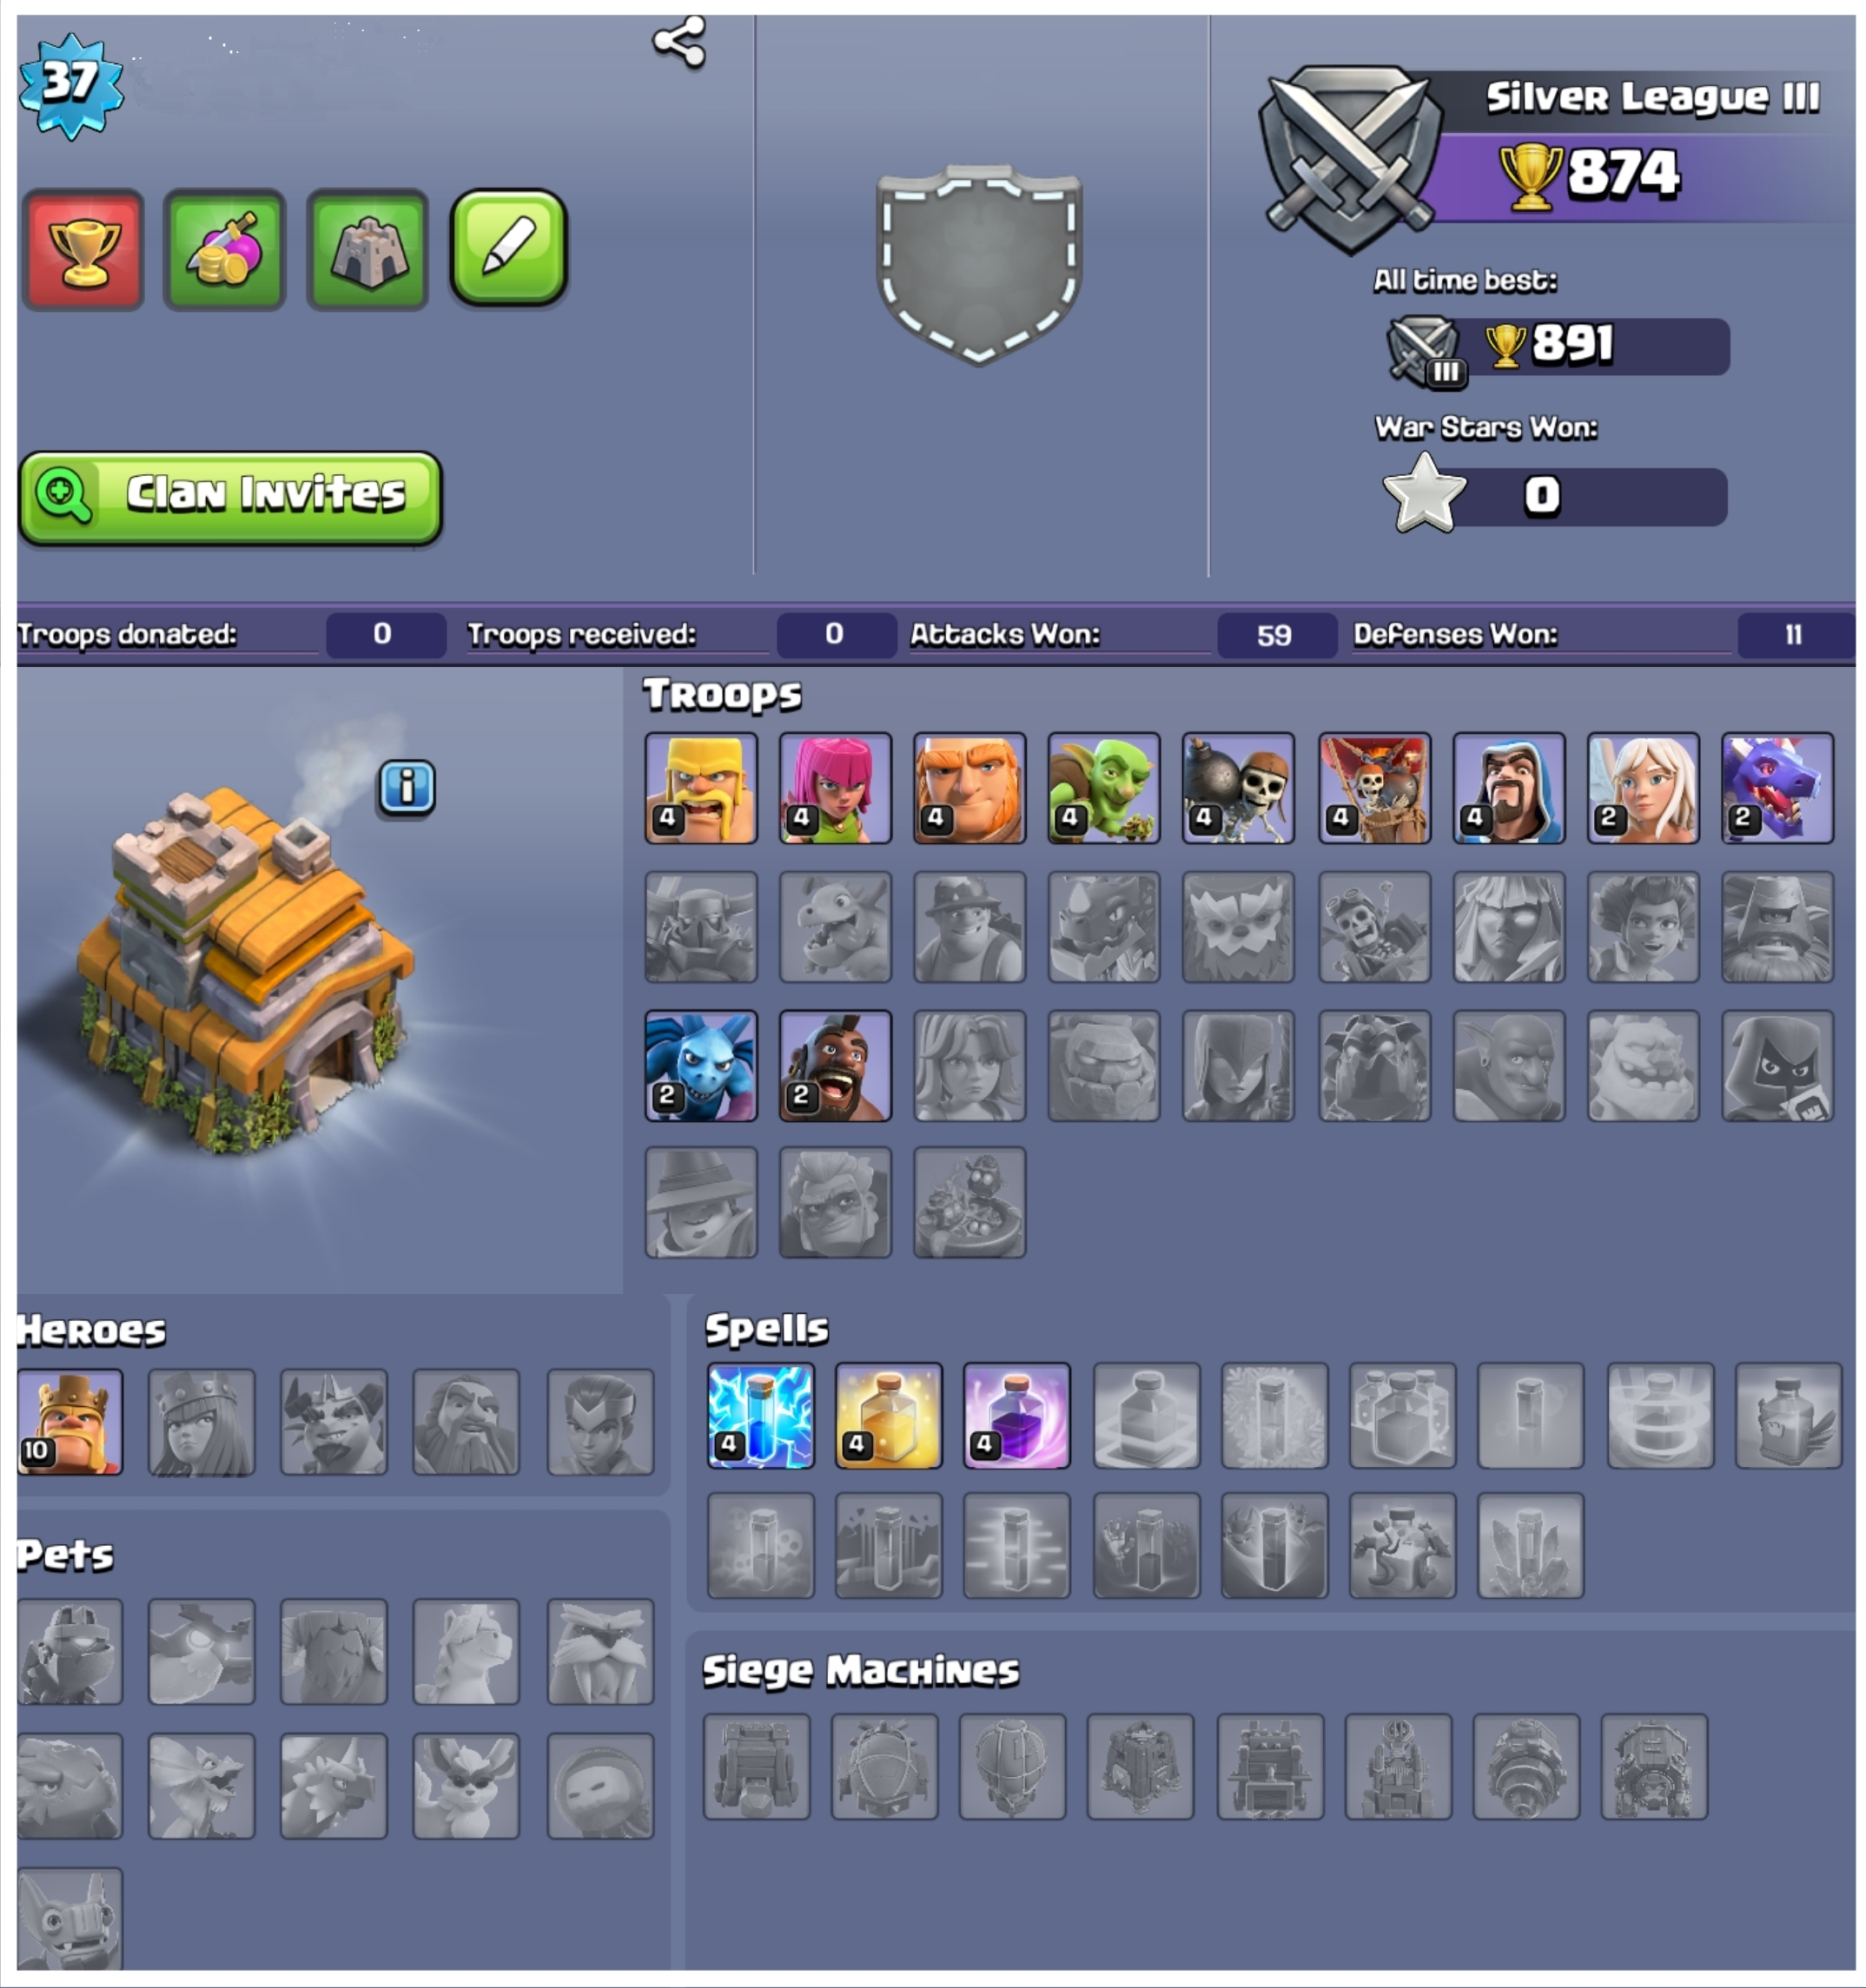
Task: Select the Dragon troop icon
Action: (1777, 788)
